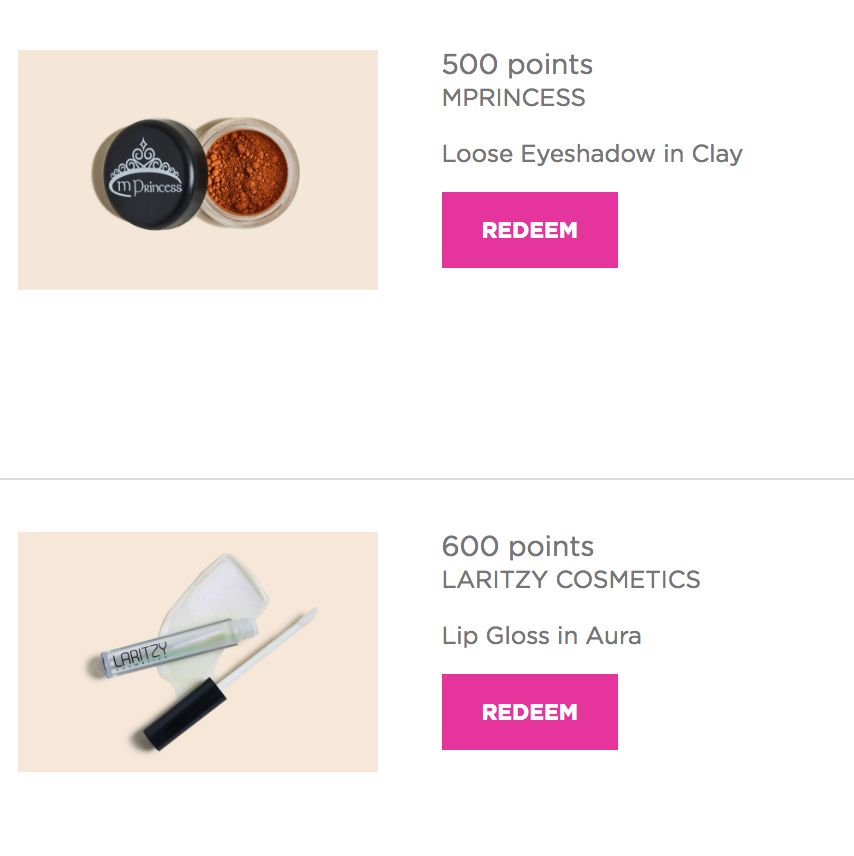Click the LARITZY label printed on the tube

point(140,655)
